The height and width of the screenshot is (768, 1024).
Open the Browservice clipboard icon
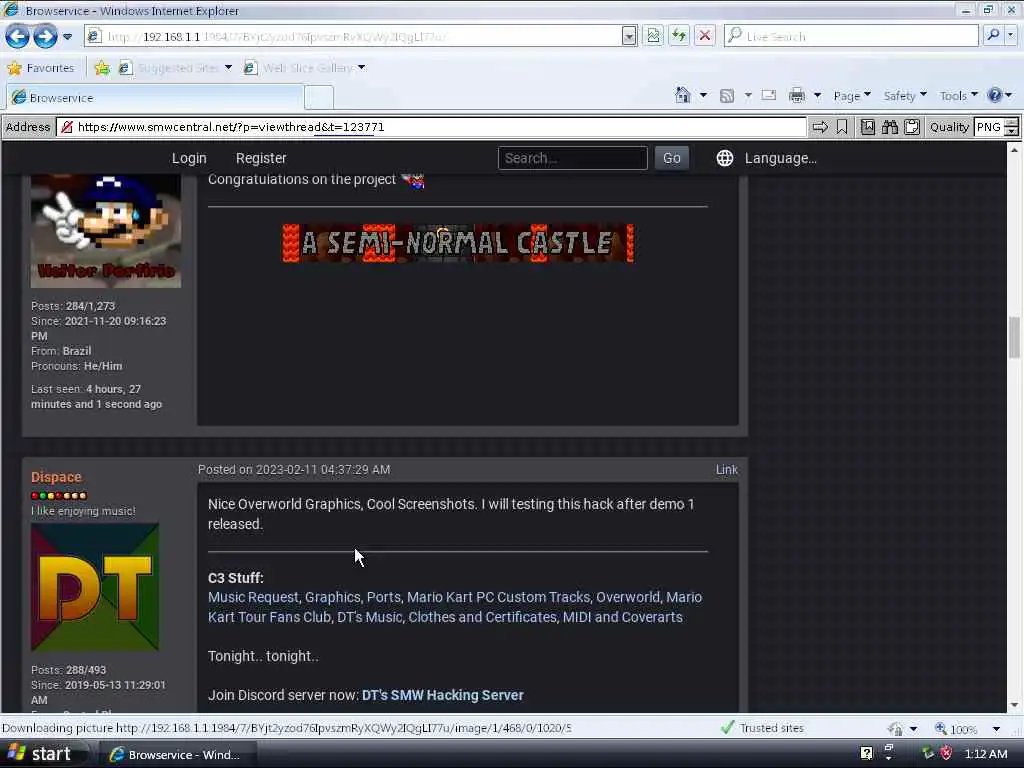tap(912, 127)
